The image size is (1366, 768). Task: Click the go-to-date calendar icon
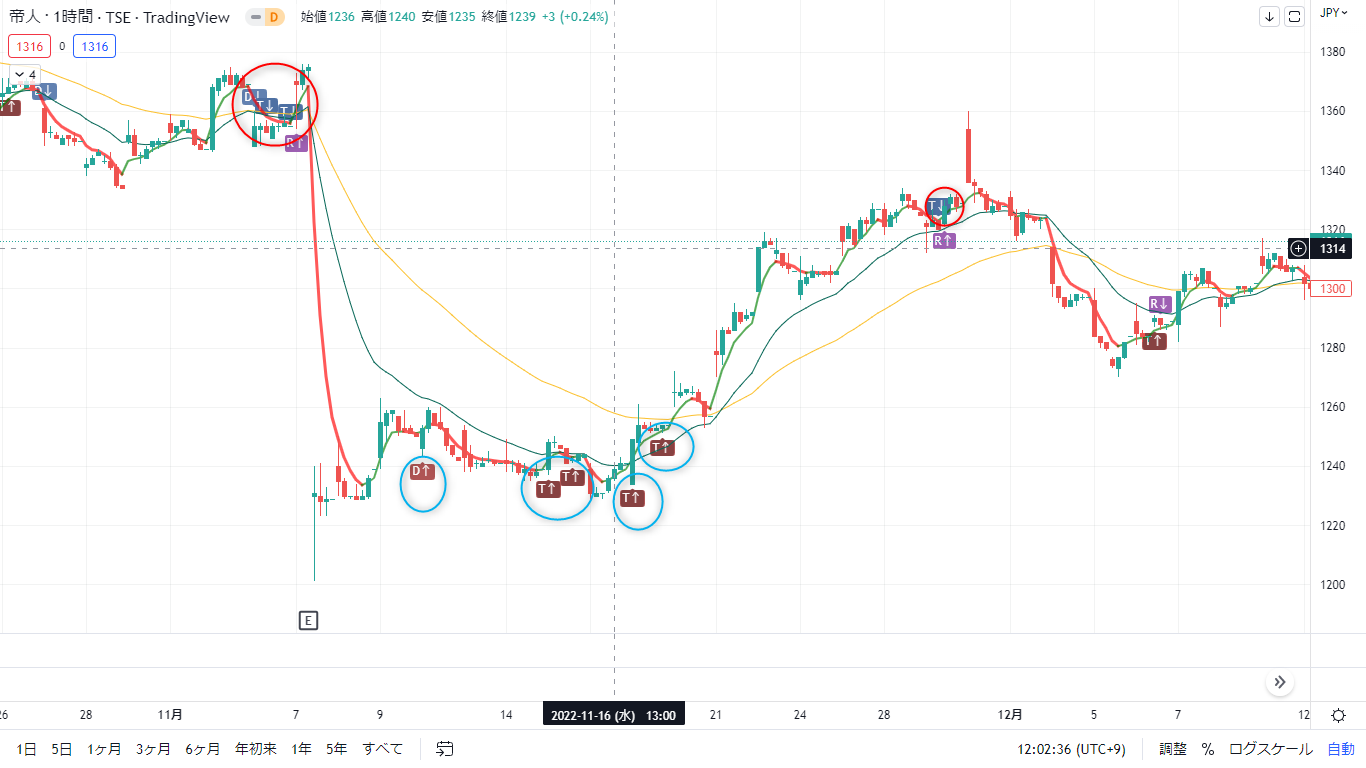coord(445,748)
